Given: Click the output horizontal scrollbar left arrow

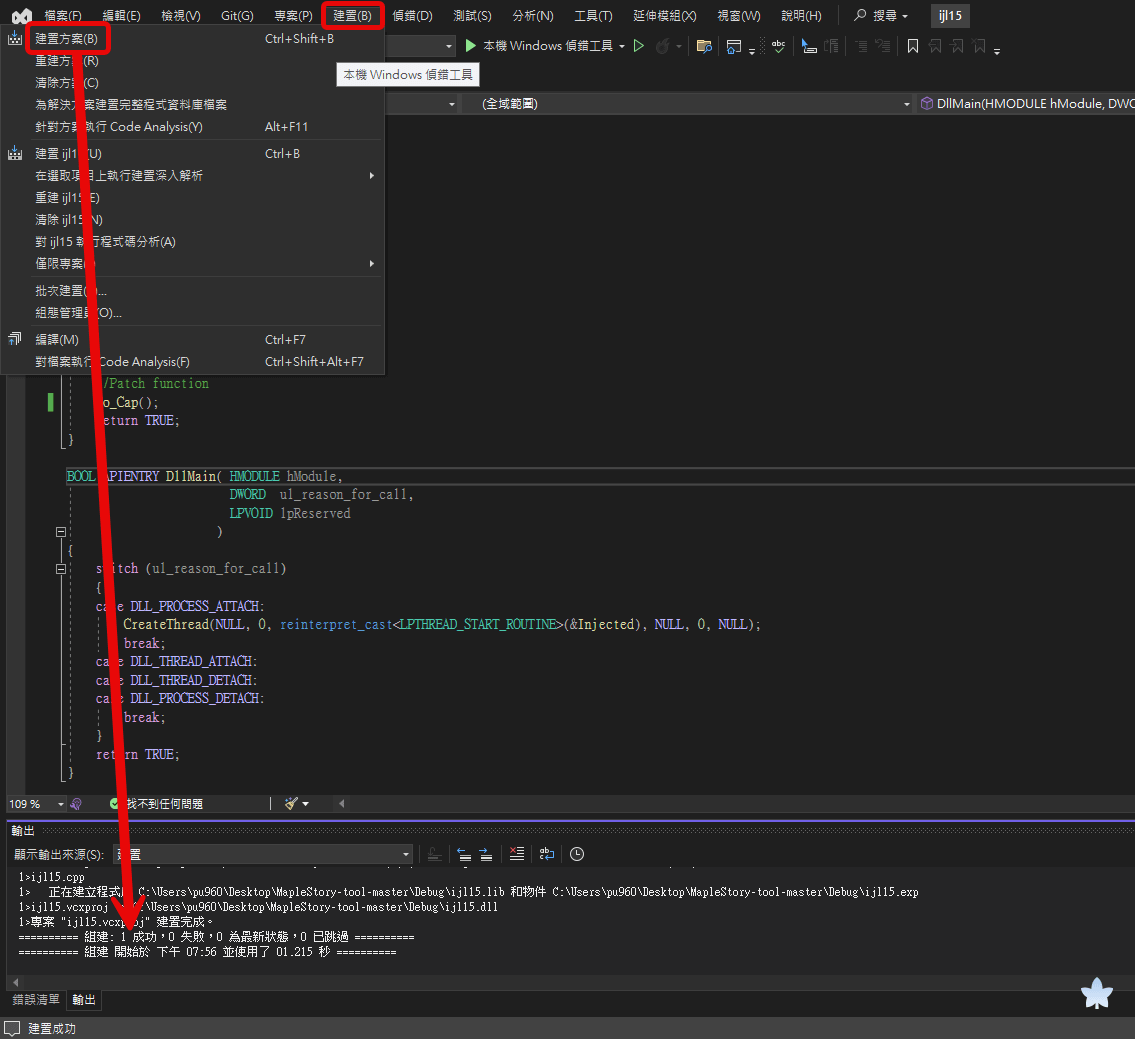Looking at the screenshot, I should coord(16,983).
